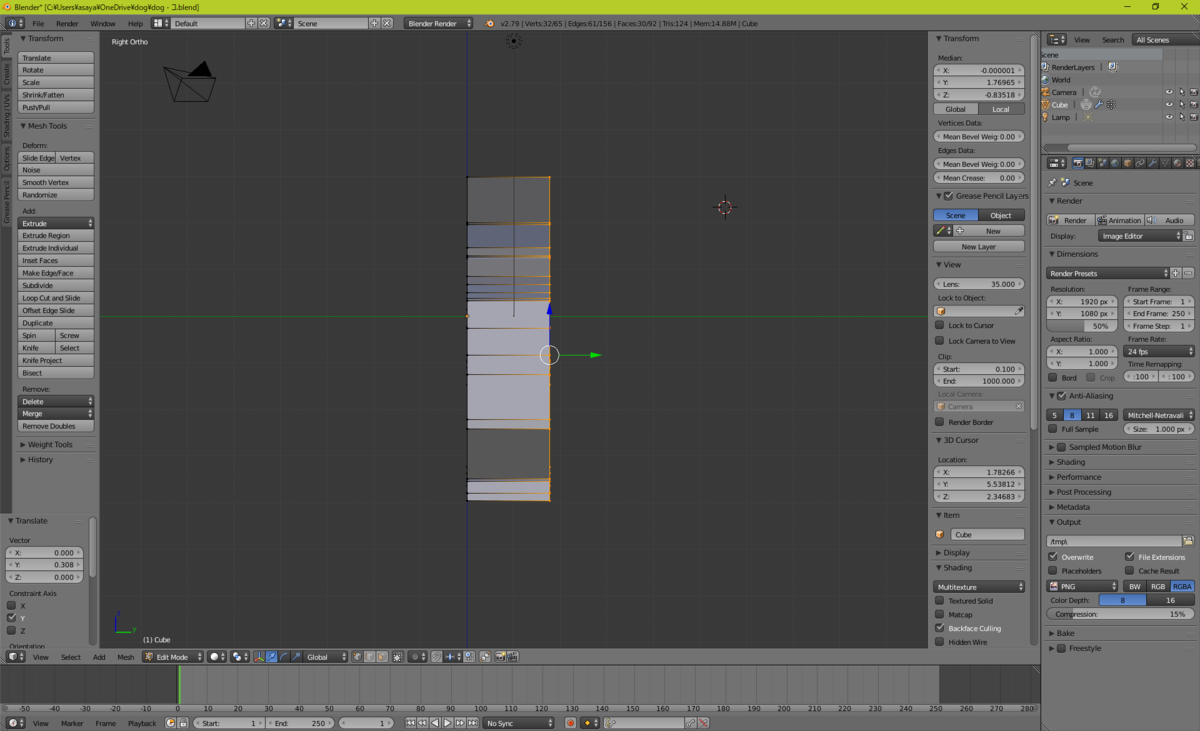Uncheck the Overwrite checkbox
This screenshot has height=731, width=1200.
coord(1053,557)
